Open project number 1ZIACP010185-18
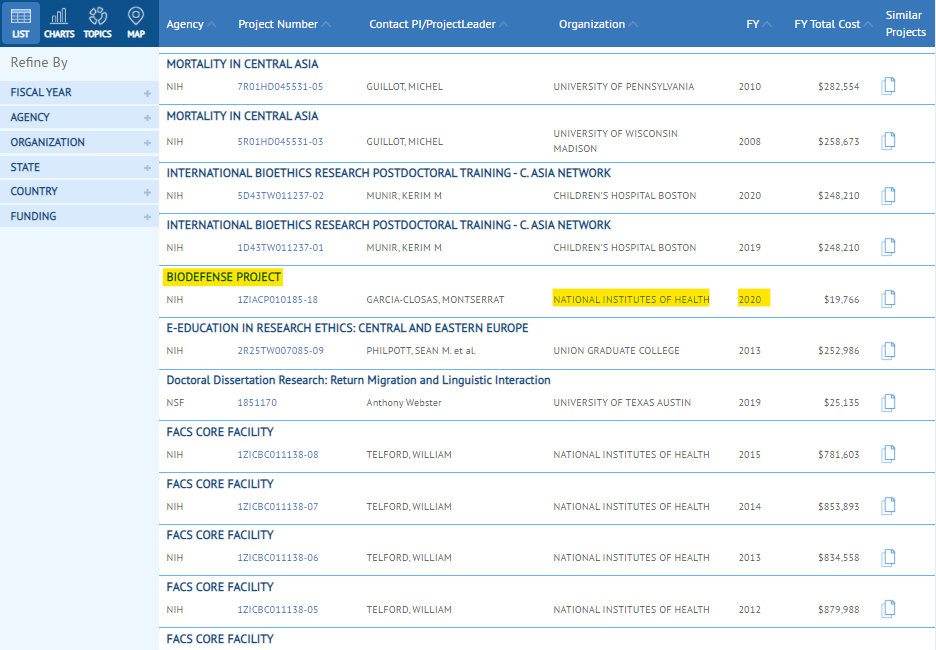The image size is (936, 650). [278, 300]
